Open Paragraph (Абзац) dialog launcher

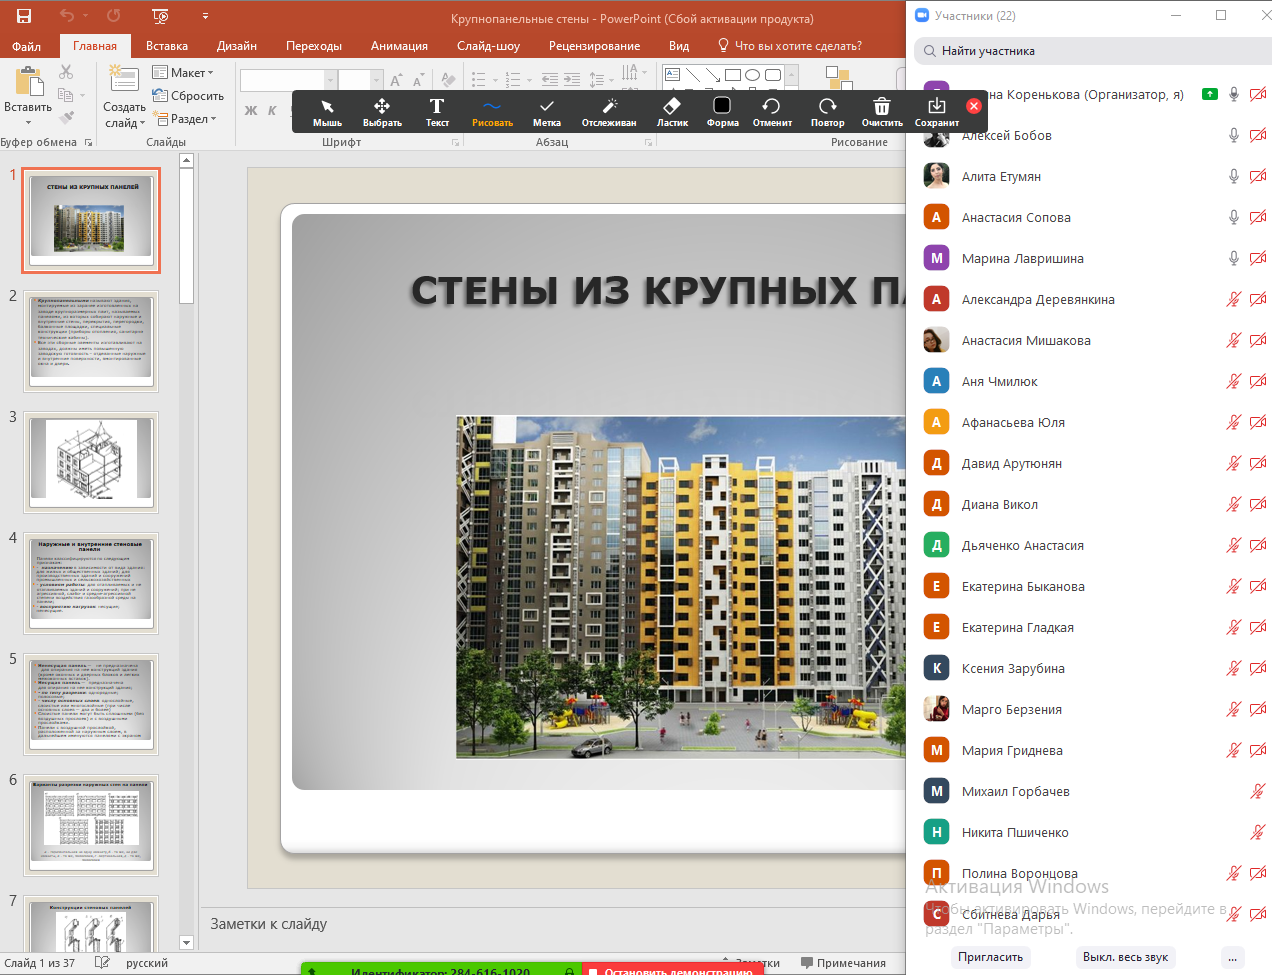click(648, 143)
